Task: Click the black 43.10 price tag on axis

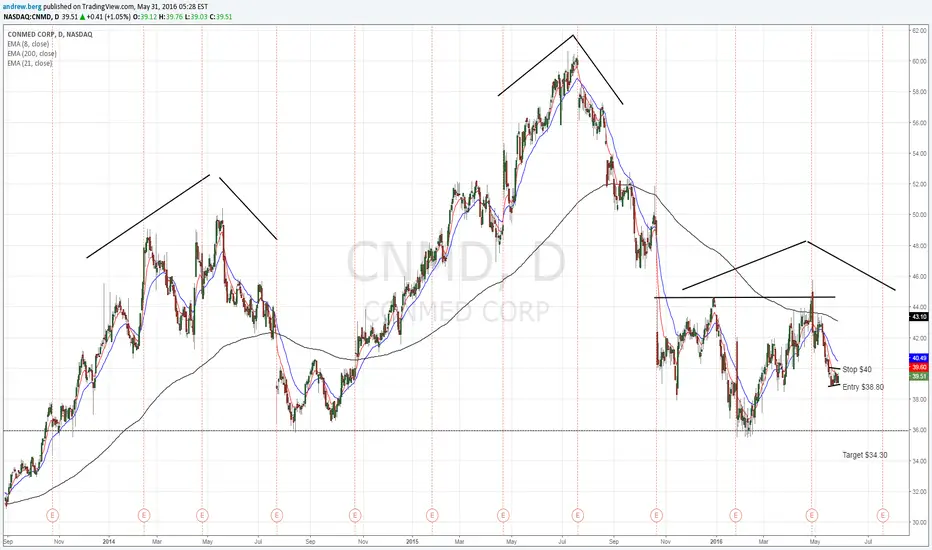Action: coord(919,317)
